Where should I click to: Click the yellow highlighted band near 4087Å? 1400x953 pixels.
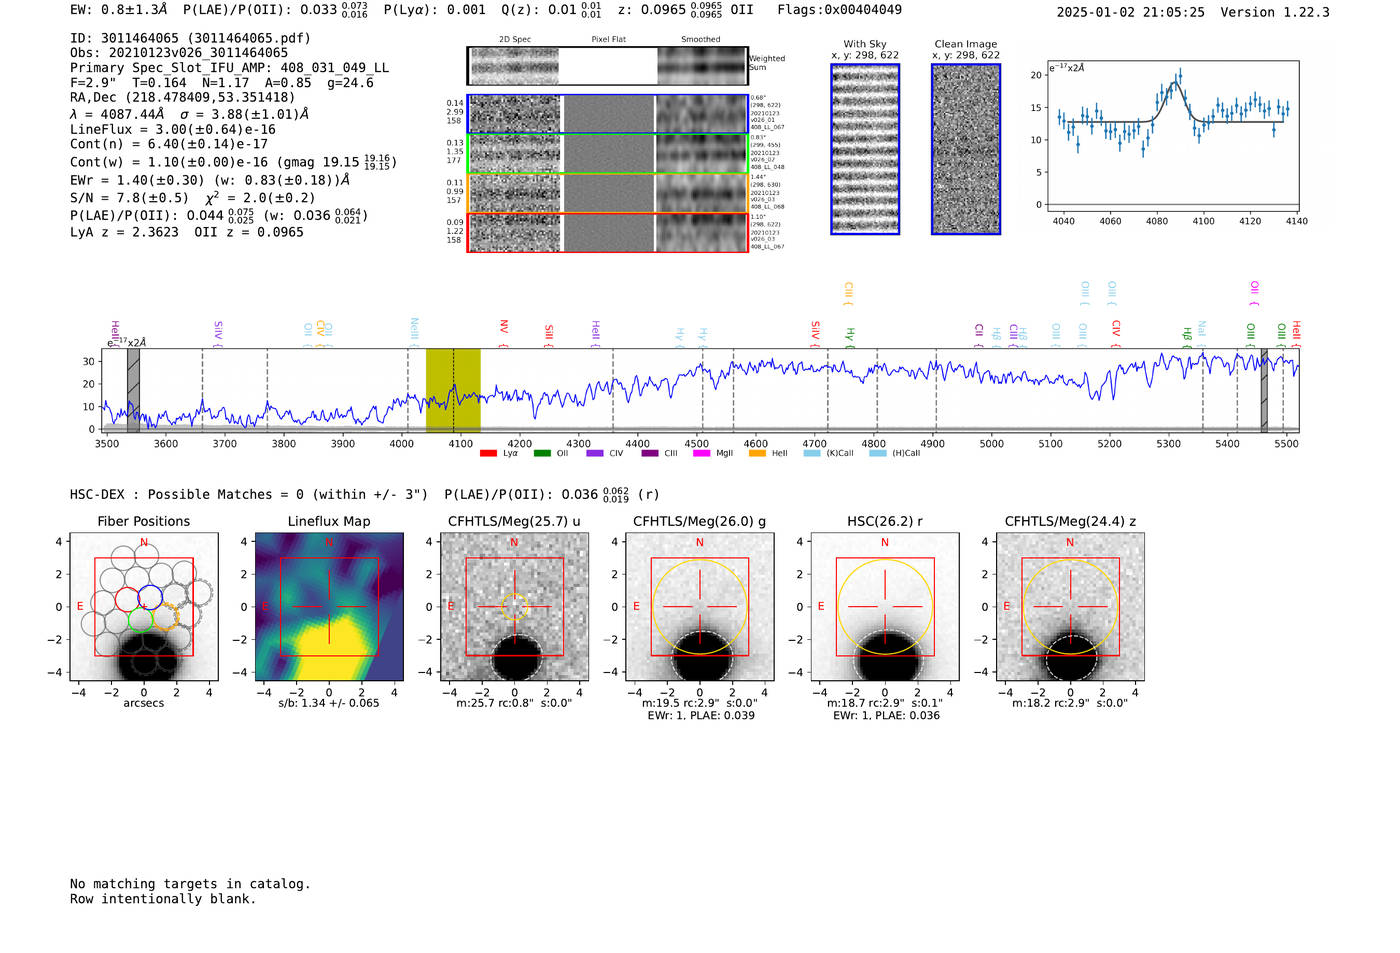point(453,390)
